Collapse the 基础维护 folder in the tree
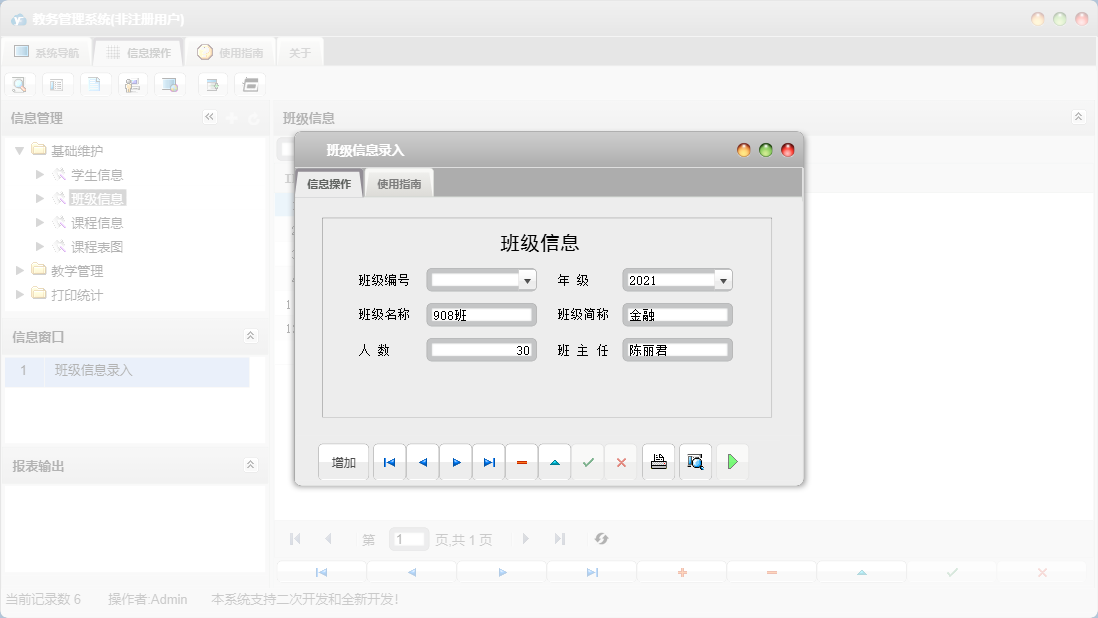1098x618 pixels. pos(20,149)
